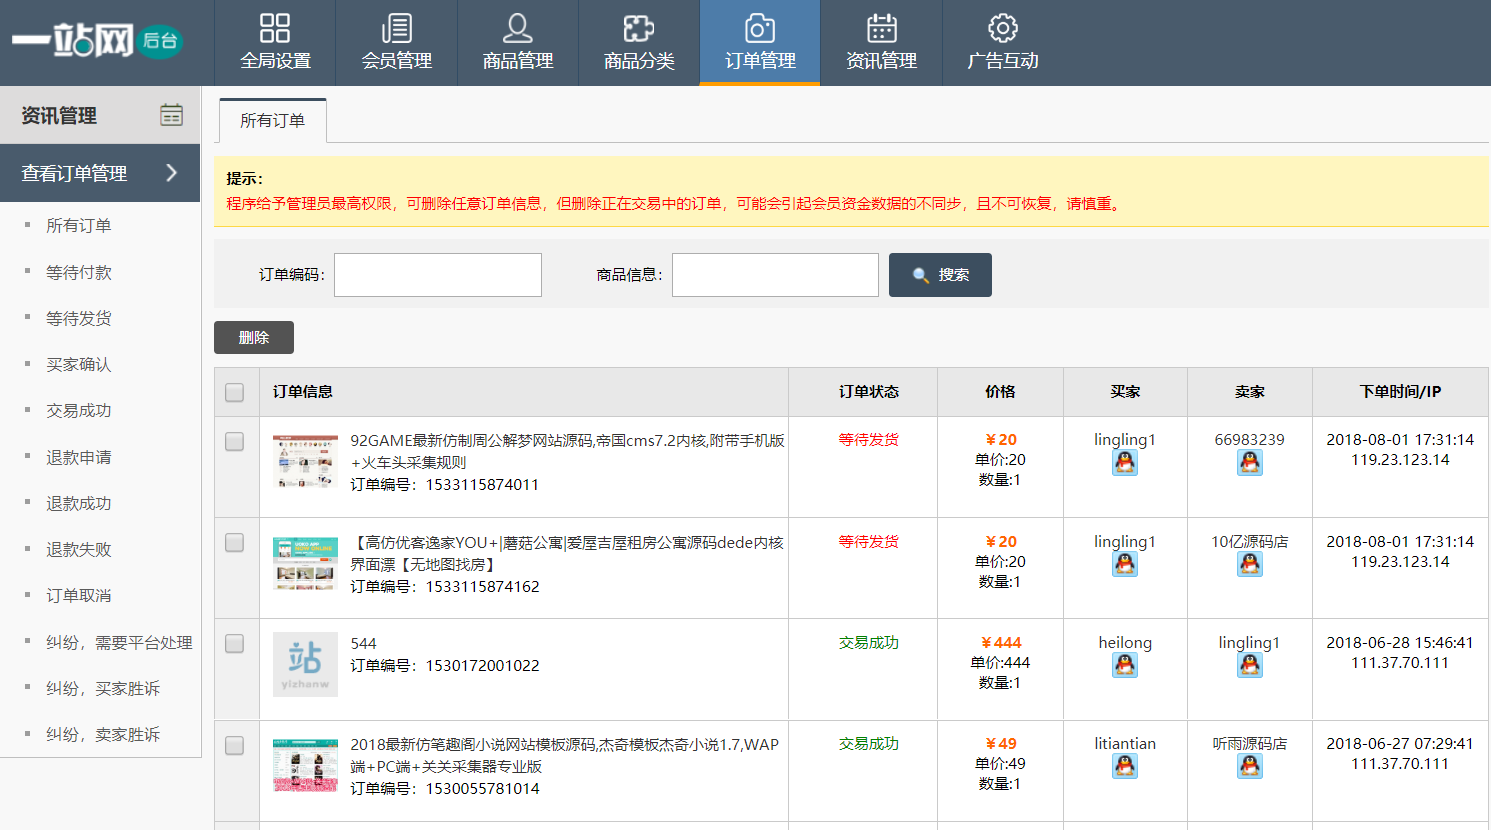
Task: Go to 资讯管理 calendar icon
Action: point(881,29)
